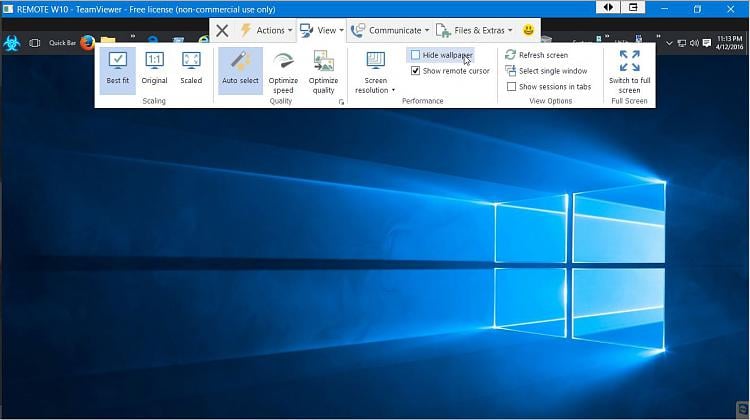
Task: Enable Show sessions in tabs
Action: pos(511,87)
